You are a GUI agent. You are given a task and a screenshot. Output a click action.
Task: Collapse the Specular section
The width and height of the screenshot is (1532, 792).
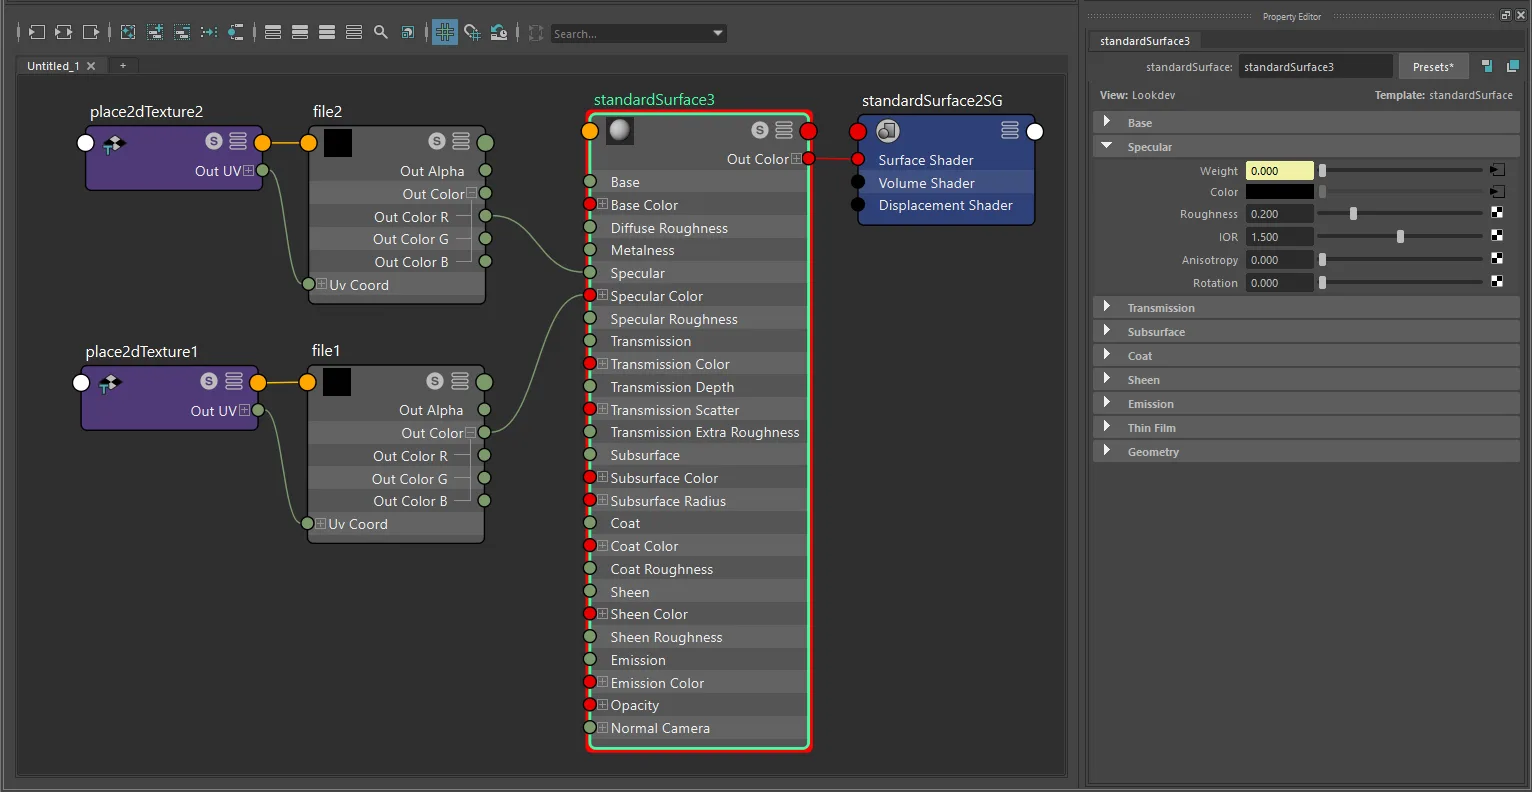pyautogui.click(x=1106, y=146)
